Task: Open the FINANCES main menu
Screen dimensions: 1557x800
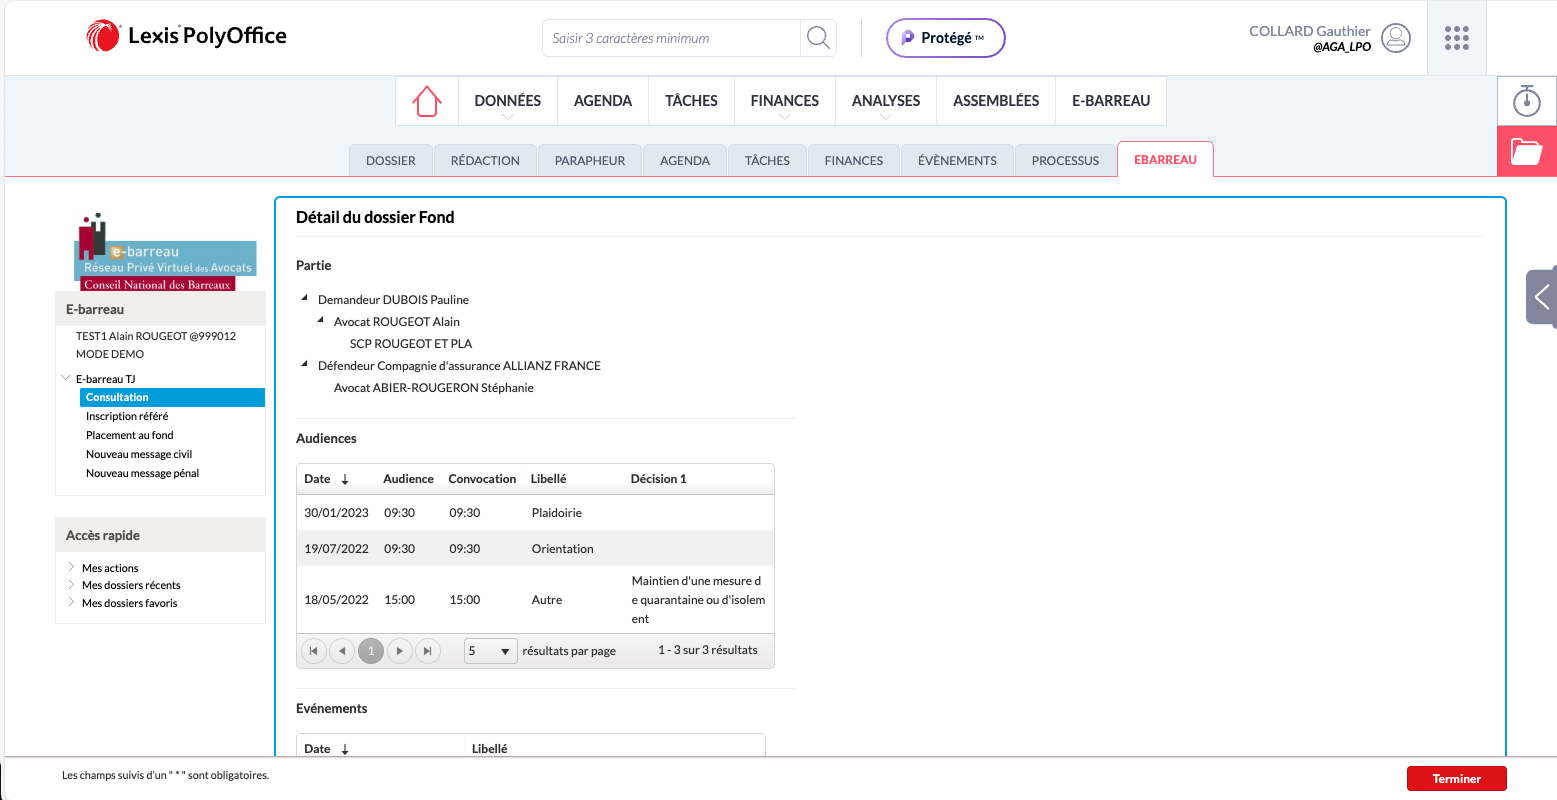Action: coord(784,101)
